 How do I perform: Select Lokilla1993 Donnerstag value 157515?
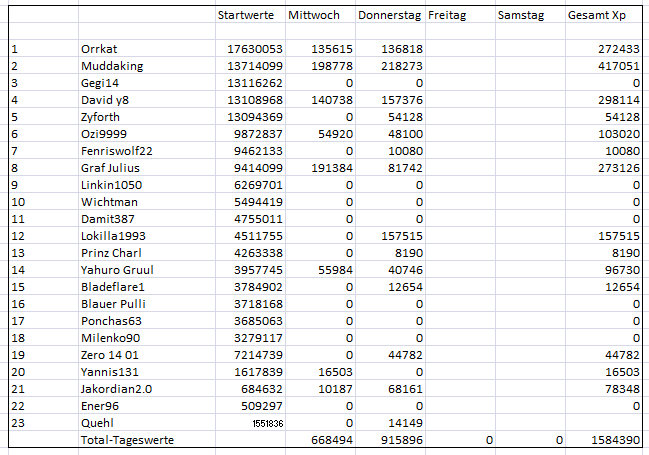pyautogui.click(x=390, y=236)
